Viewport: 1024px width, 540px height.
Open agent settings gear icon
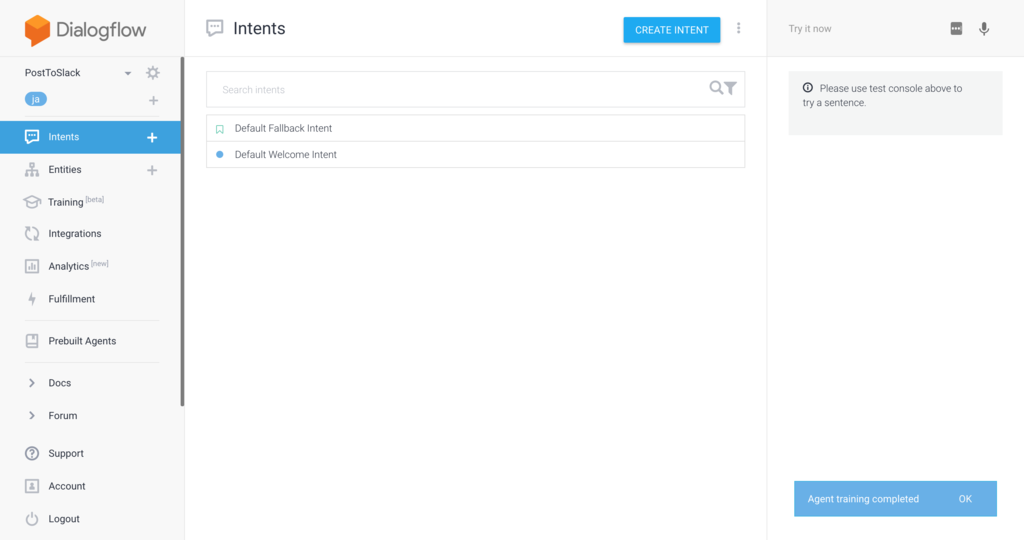[153, 72]
